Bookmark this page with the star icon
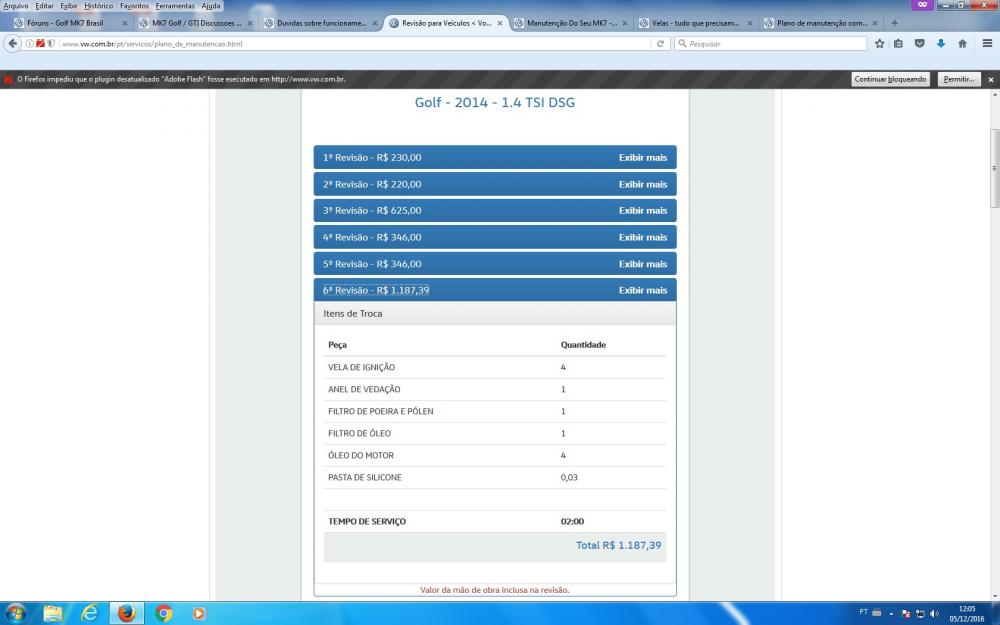This screenshot has width=1000, height=625. [x=880, y=43]
